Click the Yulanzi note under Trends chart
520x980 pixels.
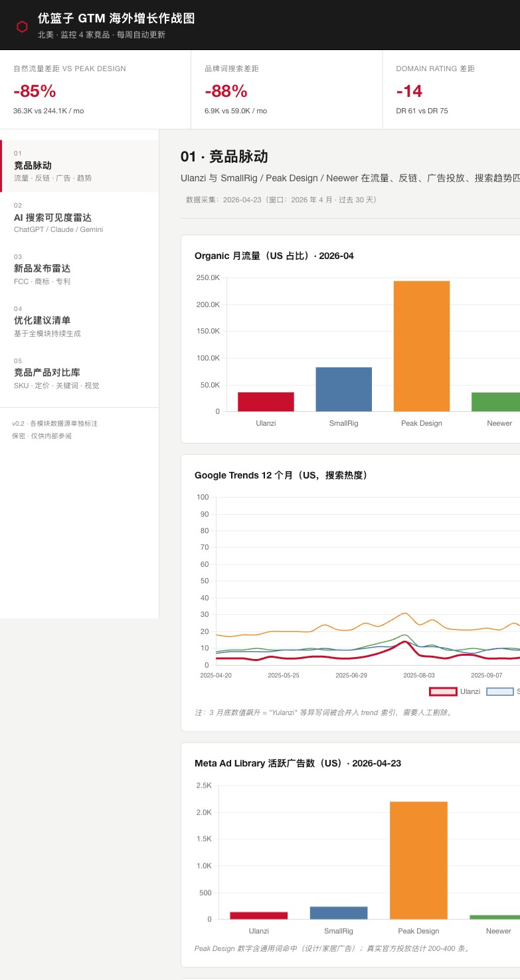pyautogui.click(x=323, y=712)
